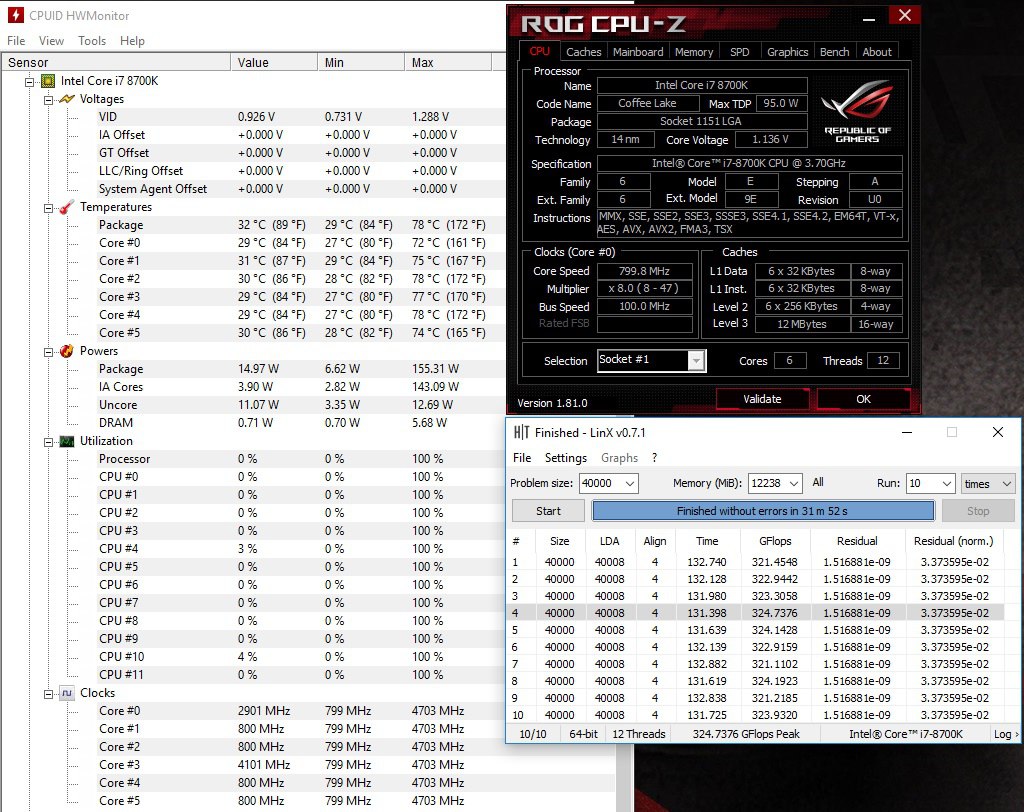Click the Utilization graph icon

pos(67,441)
